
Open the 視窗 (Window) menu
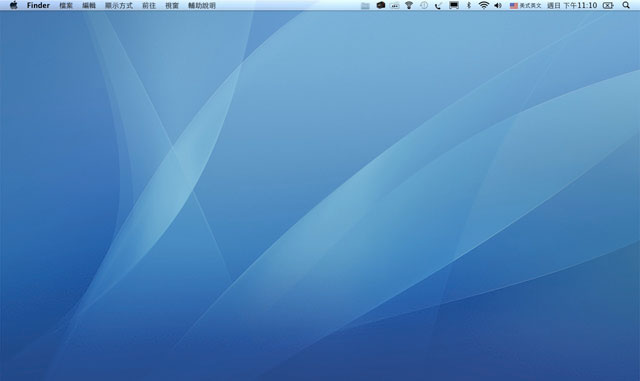(x=172, y=6)
